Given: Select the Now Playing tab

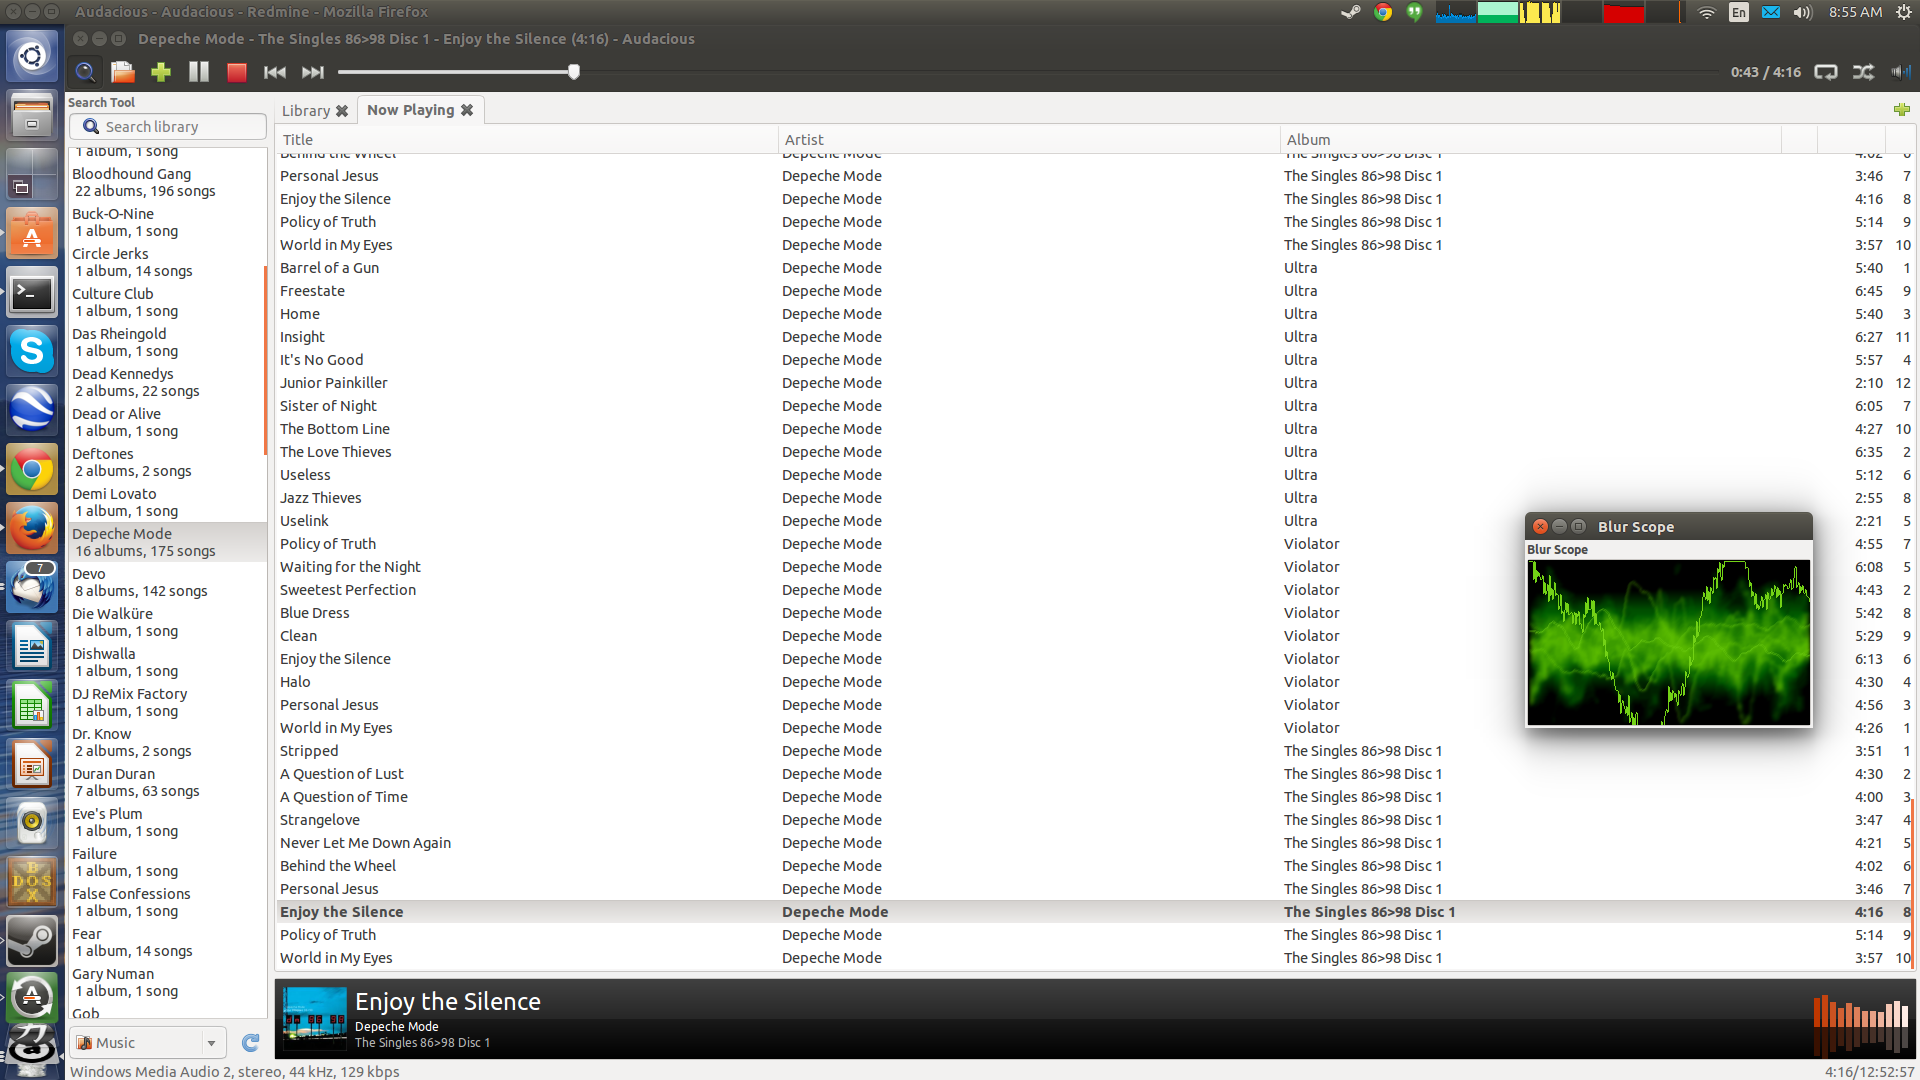Looking at the screenshot, I should pos(410,110).
